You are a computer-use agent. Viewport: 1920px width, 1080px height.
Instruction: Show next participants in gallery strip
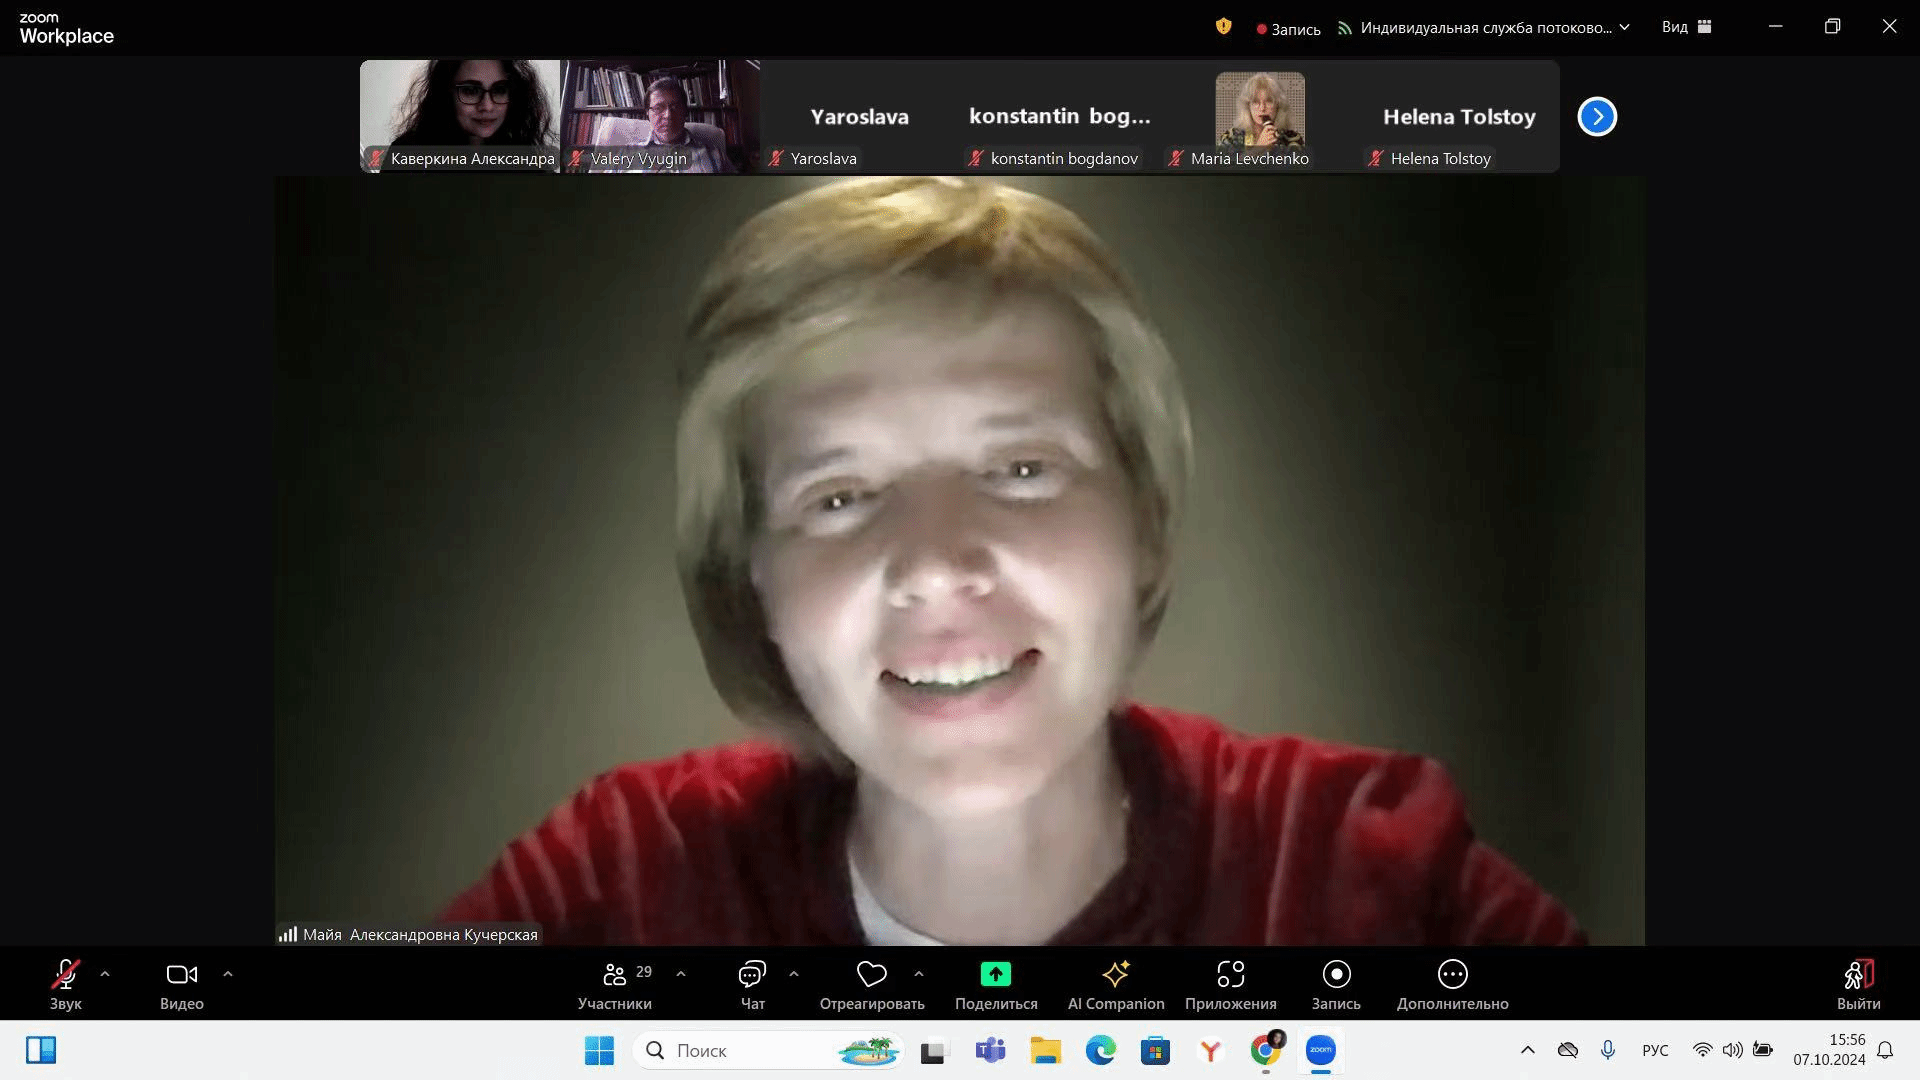tap(1597, 117)
